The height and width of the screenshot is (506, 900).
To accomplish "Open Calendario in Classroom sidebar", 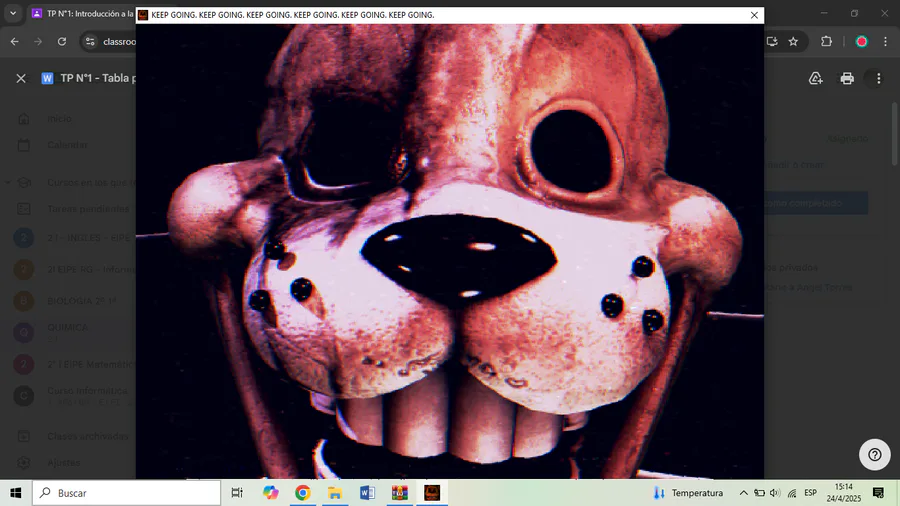I will (68, 145).
